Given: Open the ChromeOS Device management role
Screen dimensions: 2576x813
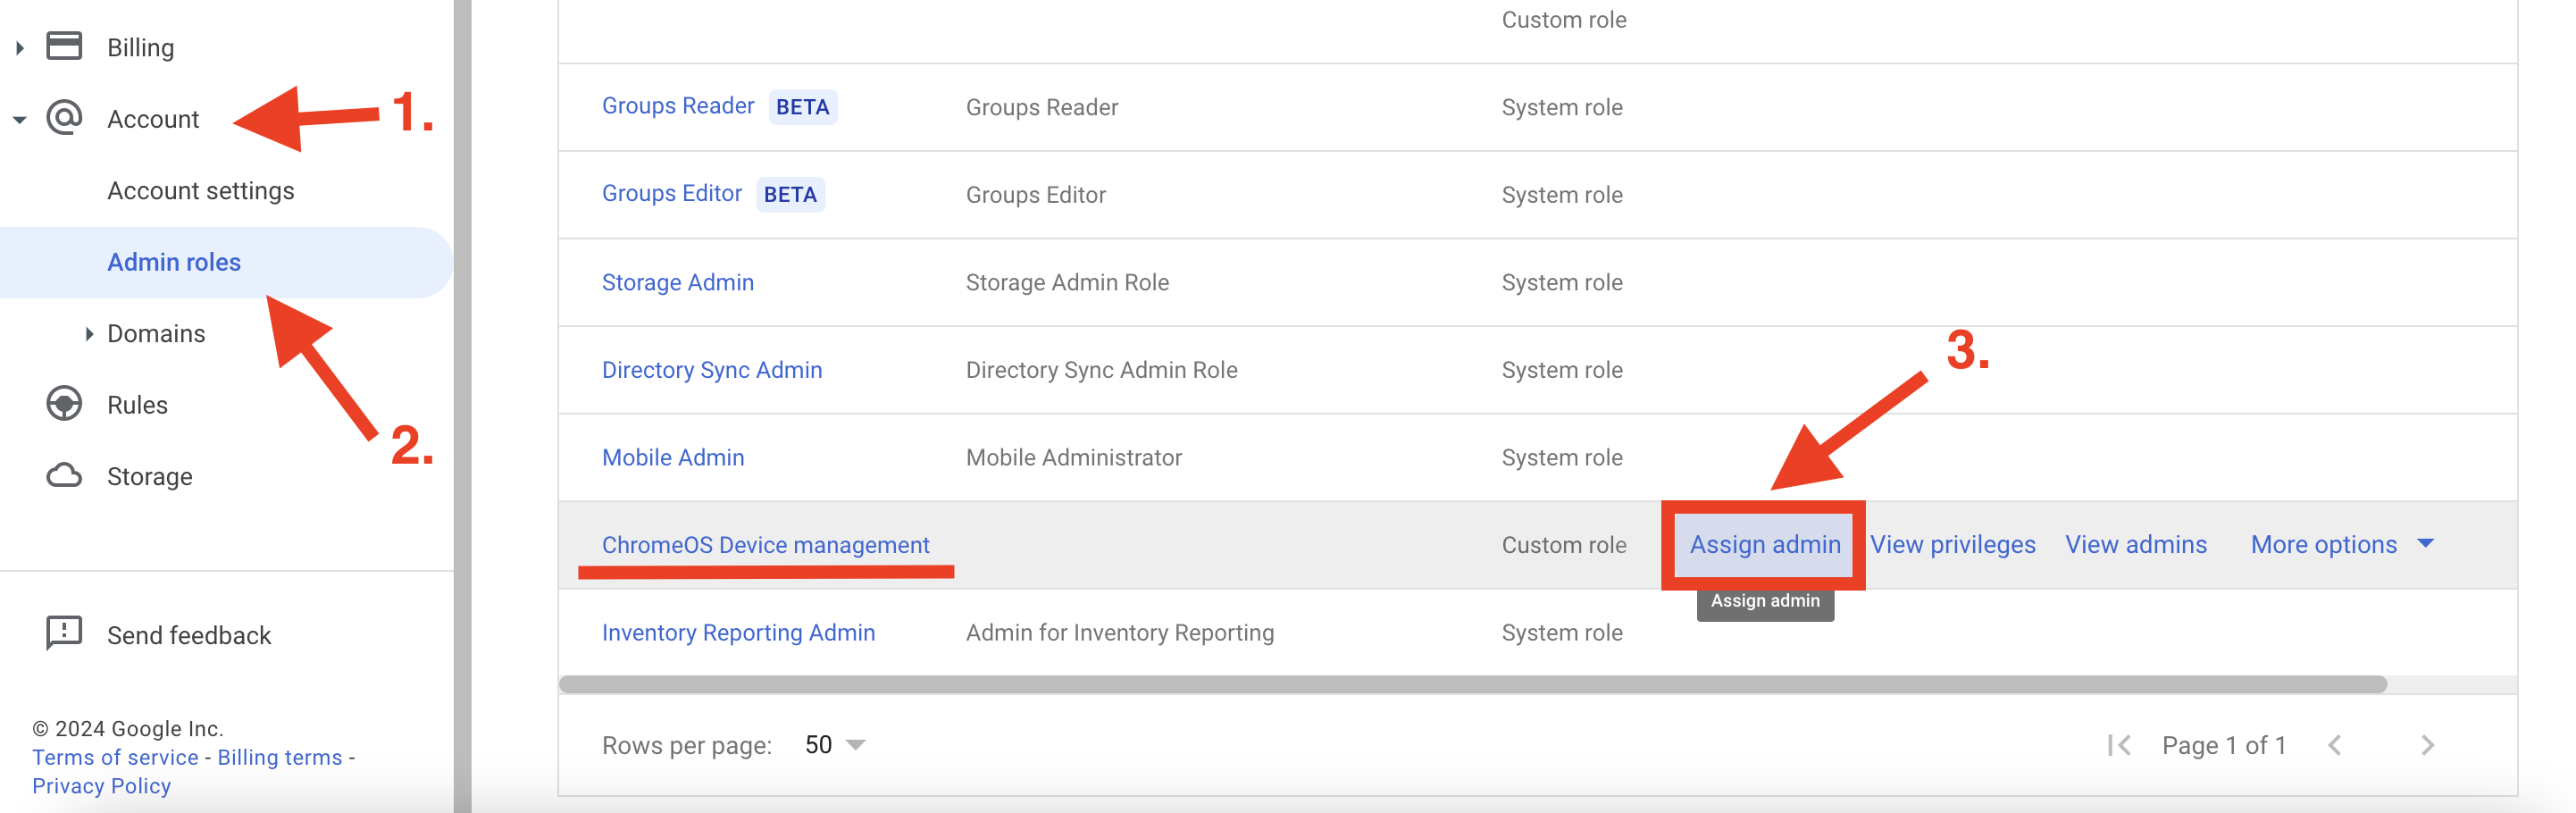Looking at the screenshot, I should coord(765,544).
